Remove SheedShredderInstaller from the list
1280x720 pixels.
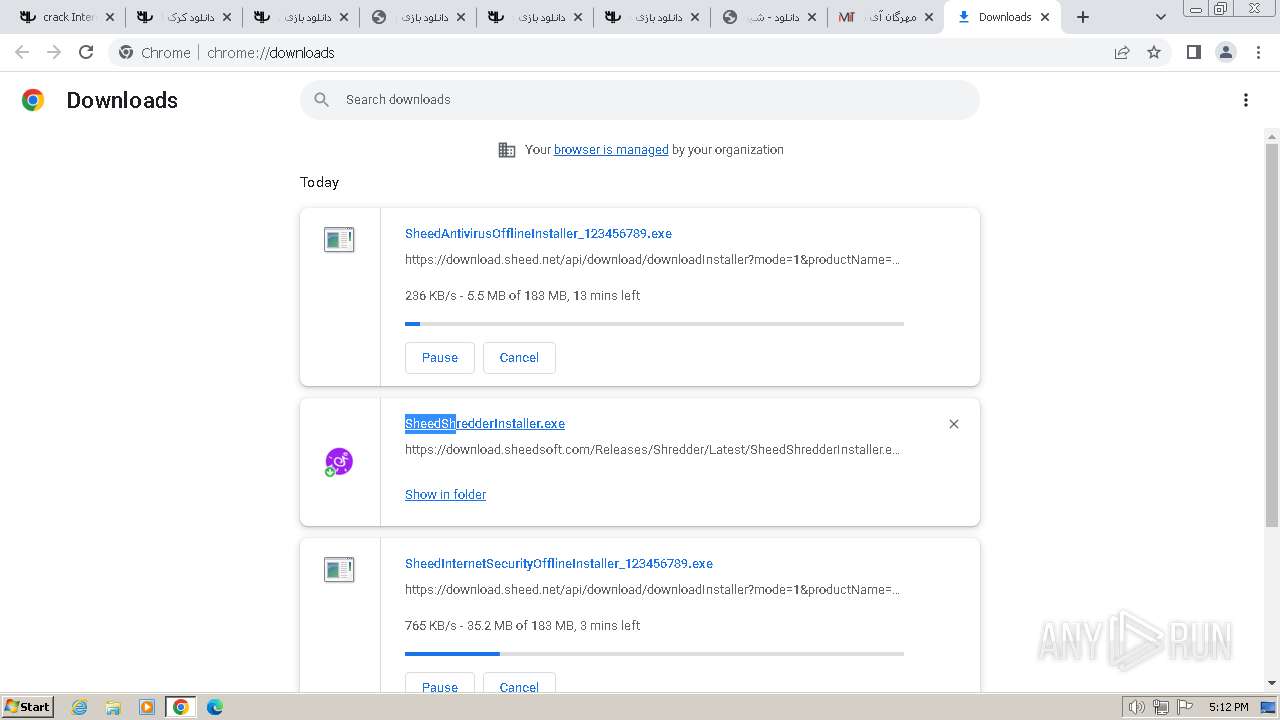point(954,424)
